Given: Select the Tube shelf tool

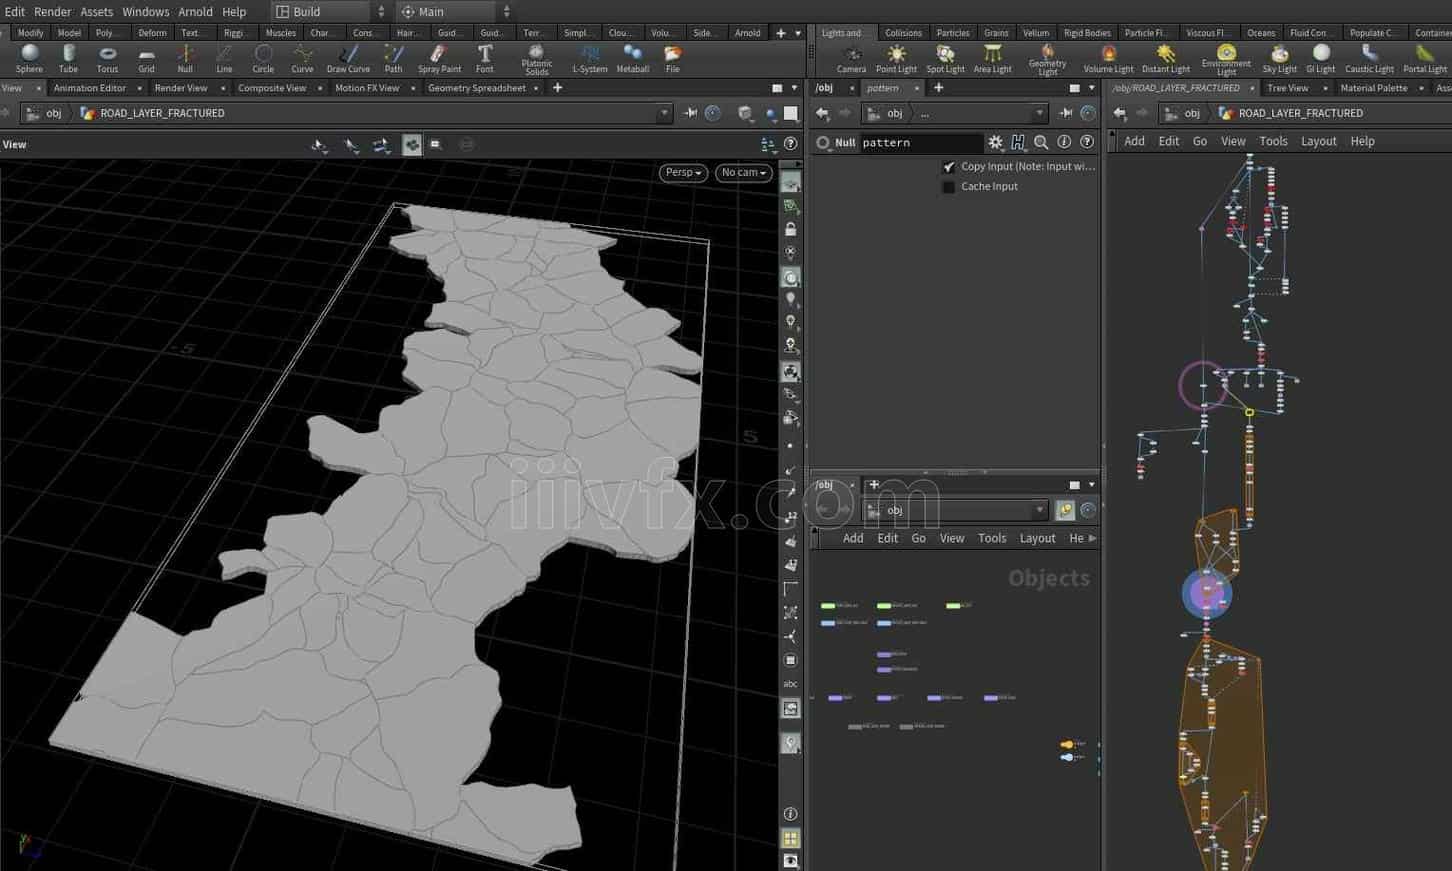Looking at the screenshot, I should pyautogui.click(x=68, y=59).
